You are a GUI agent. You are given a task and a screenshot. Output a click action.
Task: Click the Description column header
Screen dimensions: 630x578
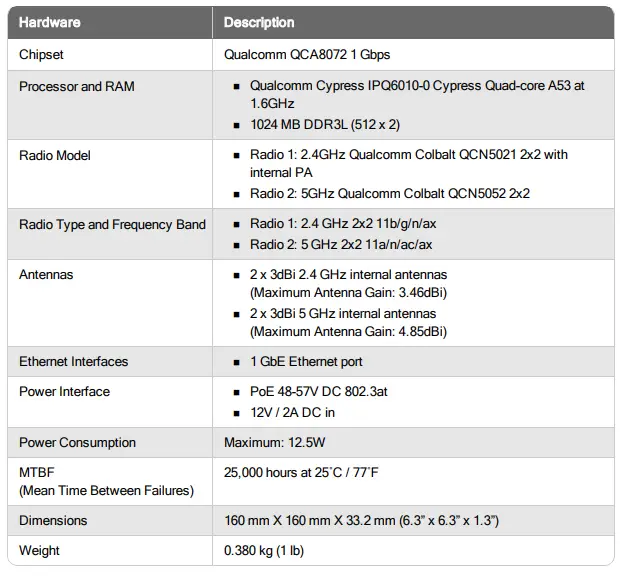point(259,22)
